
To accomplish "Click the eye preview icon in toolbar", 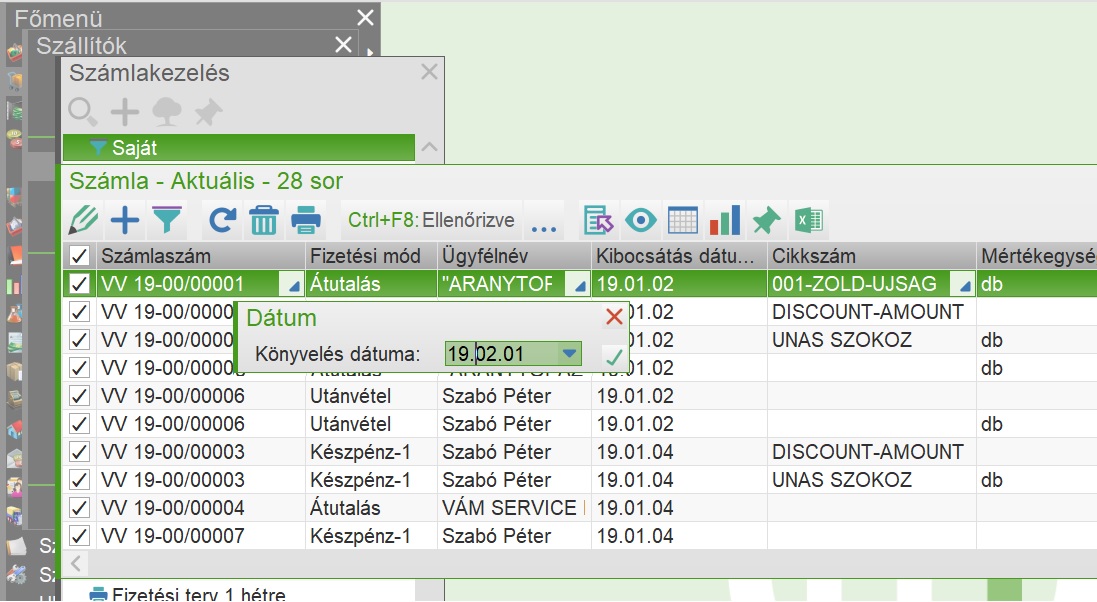I will tap(641, 220).
